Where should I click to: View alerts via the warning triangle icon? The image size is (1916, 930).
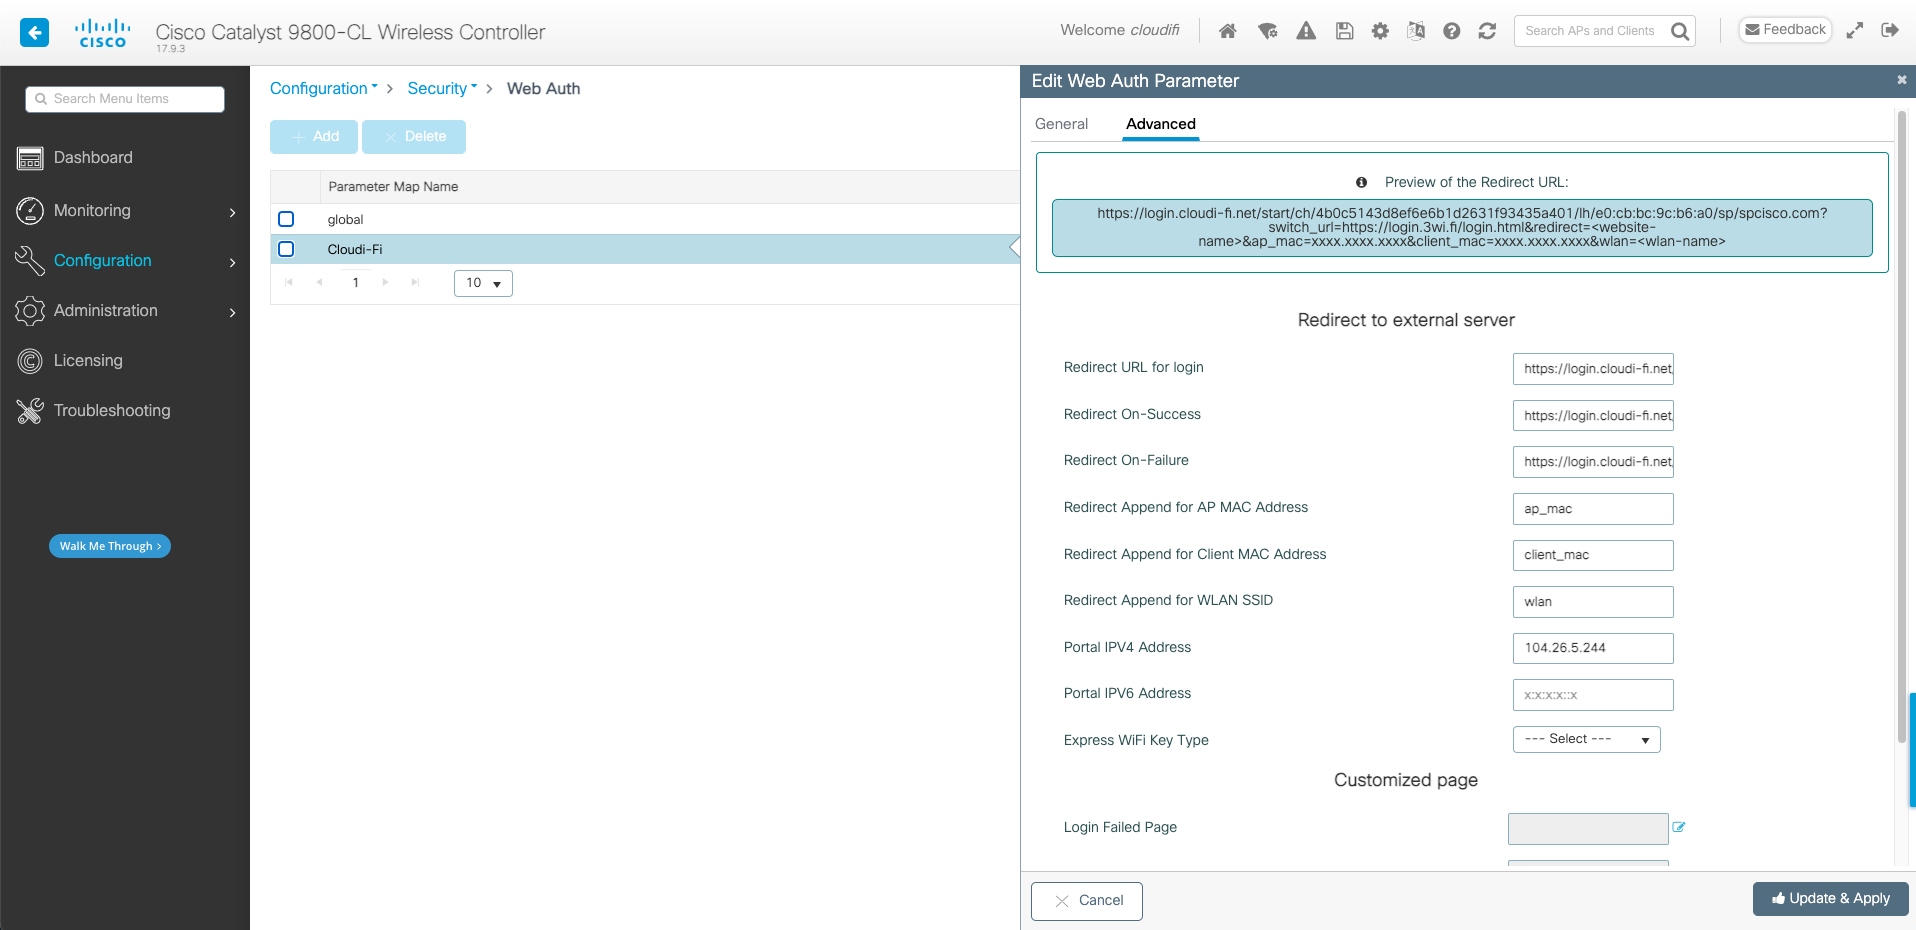1306,31
